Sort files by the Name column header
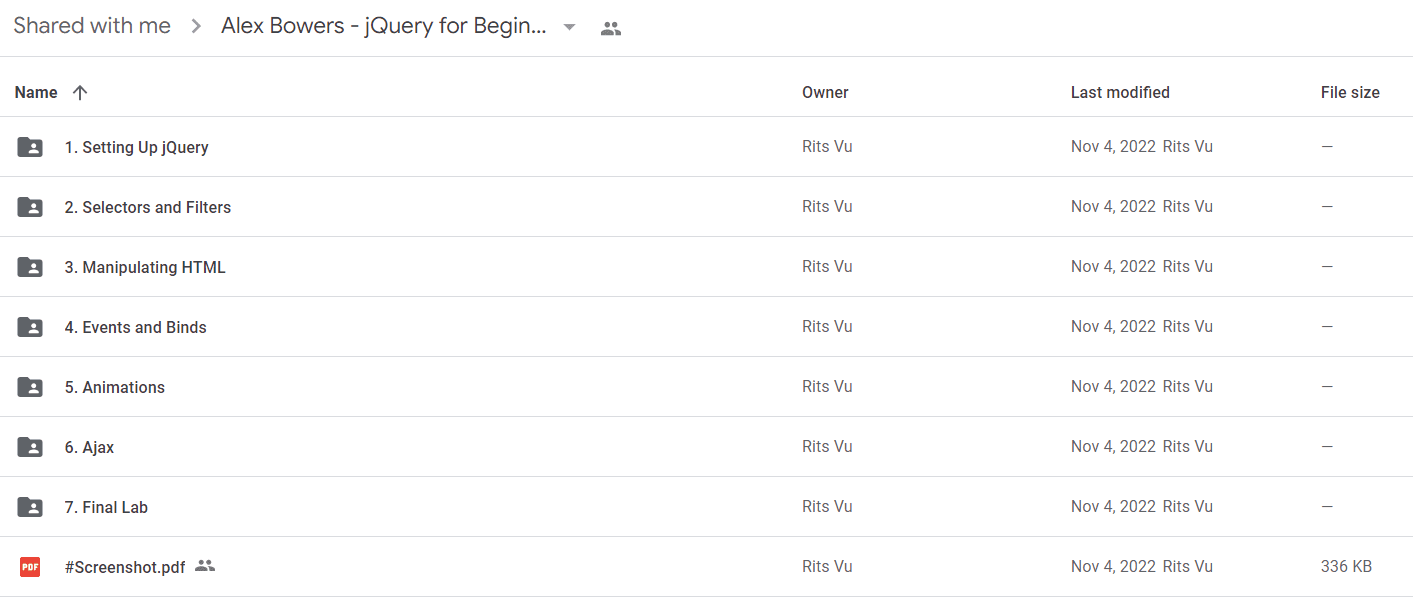This screenshot has width=1413, height=599. 36,92
